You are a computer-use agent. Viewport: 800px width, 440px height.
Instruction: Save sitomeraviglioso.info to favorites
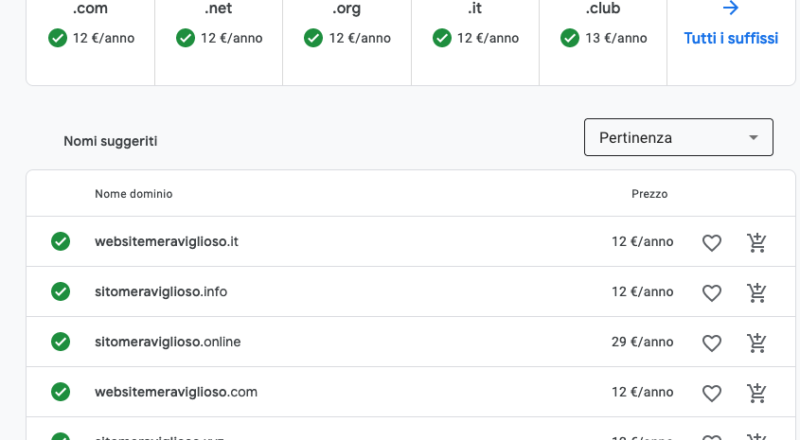[711, 292]
